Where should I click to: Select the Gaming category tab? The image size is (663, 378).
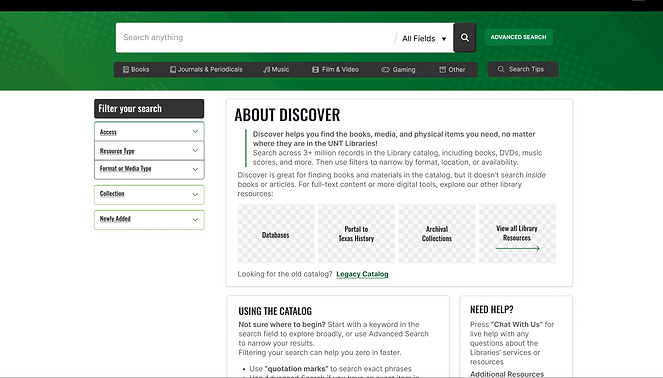[398, 69]
